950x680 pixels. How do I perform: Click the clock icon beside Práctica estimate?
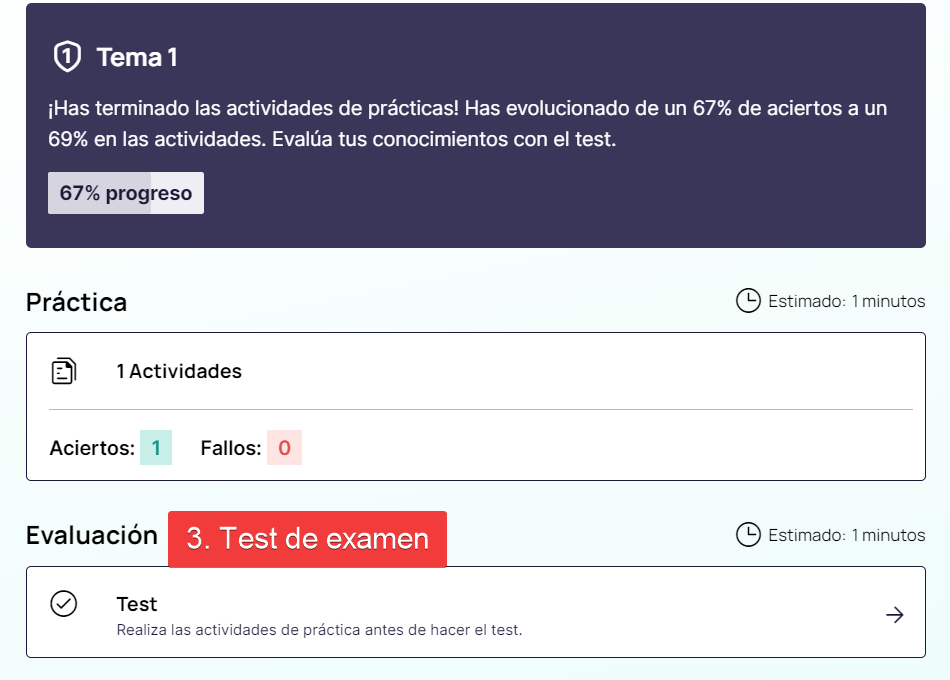[747, 301]
